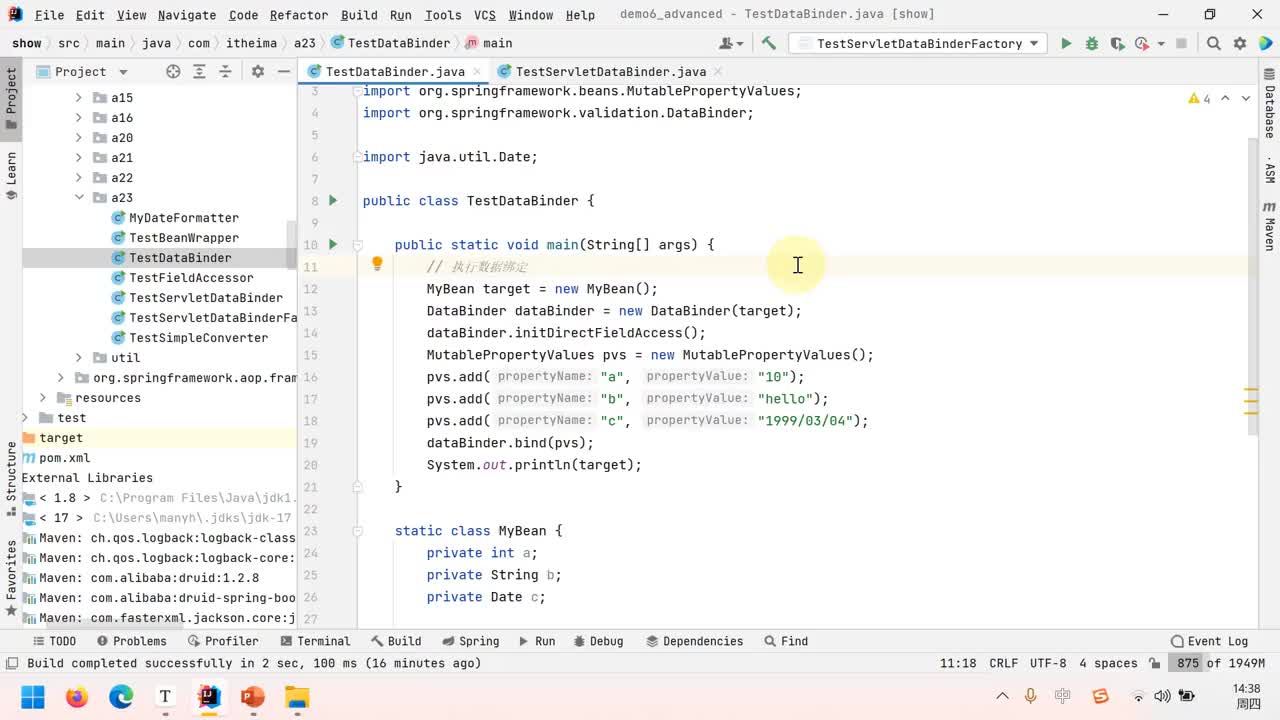Toggle the Structure side tool window
The height and width of the screenshot is (720, 1280).
point(11,479)
